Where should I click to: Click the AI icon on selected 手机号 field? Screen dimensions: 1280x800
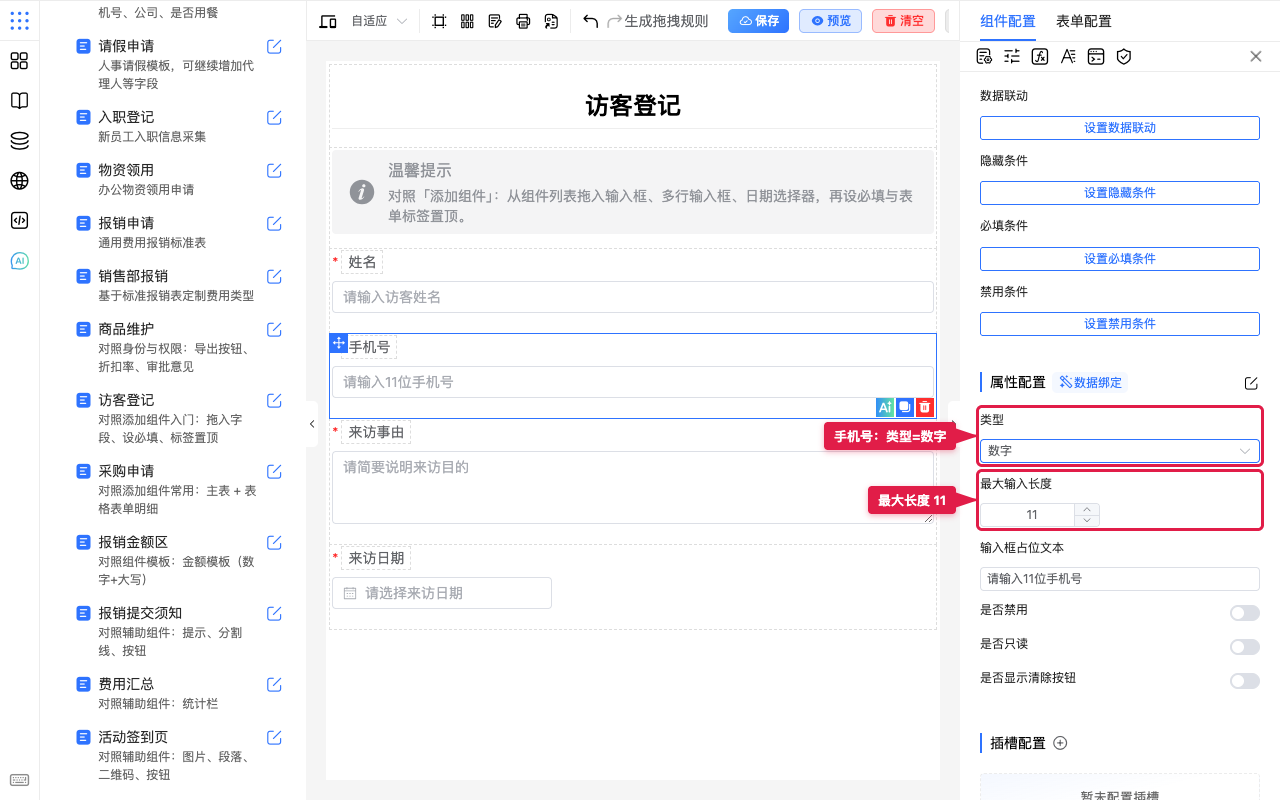click(884, 407)
